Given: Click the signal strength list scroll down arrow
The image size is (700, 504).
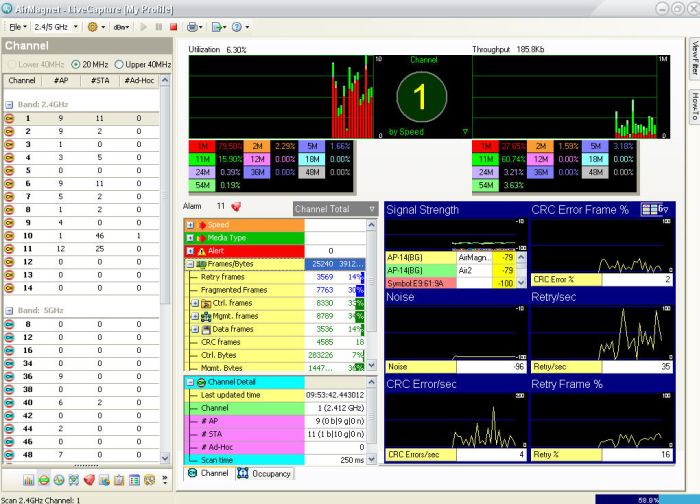Looking at the screenshot, I should click(521, 283).
